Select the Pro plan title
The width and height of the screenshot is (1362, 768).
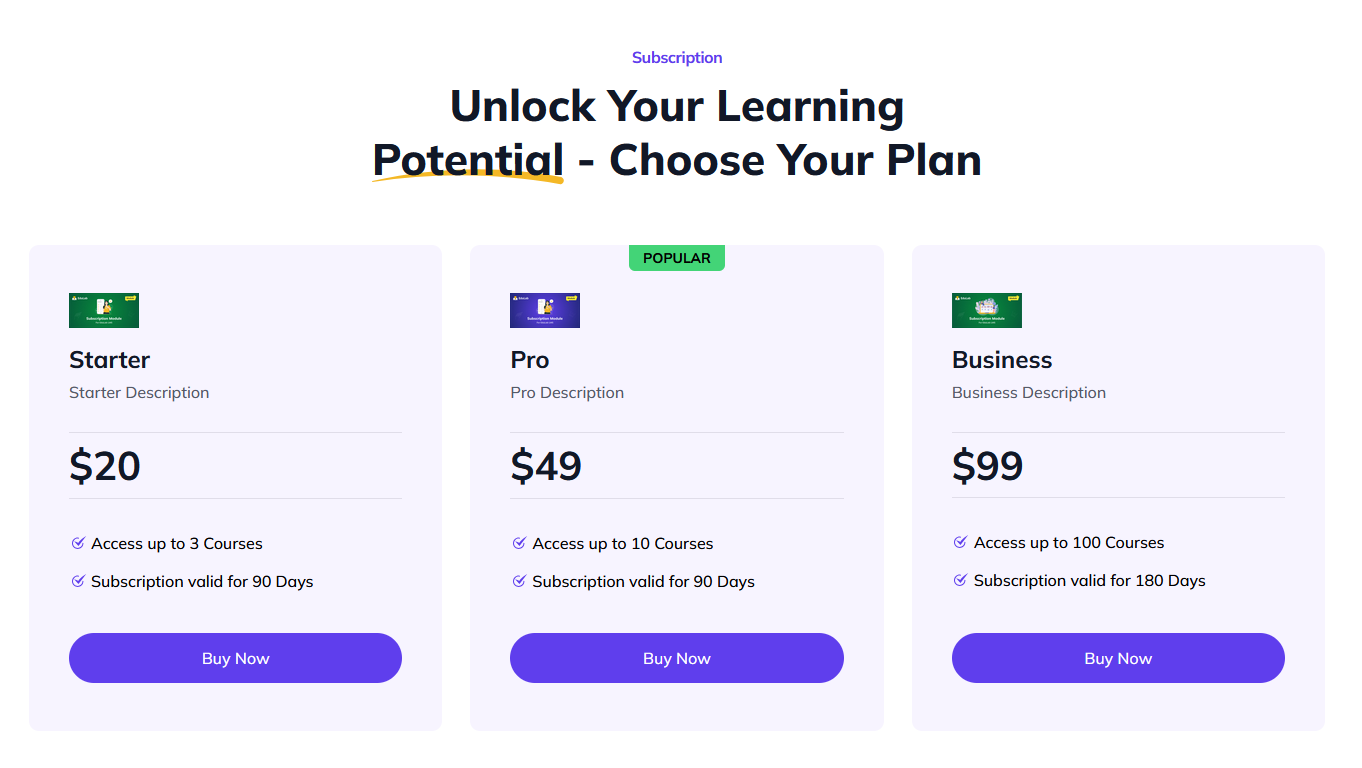coord(530,360)
